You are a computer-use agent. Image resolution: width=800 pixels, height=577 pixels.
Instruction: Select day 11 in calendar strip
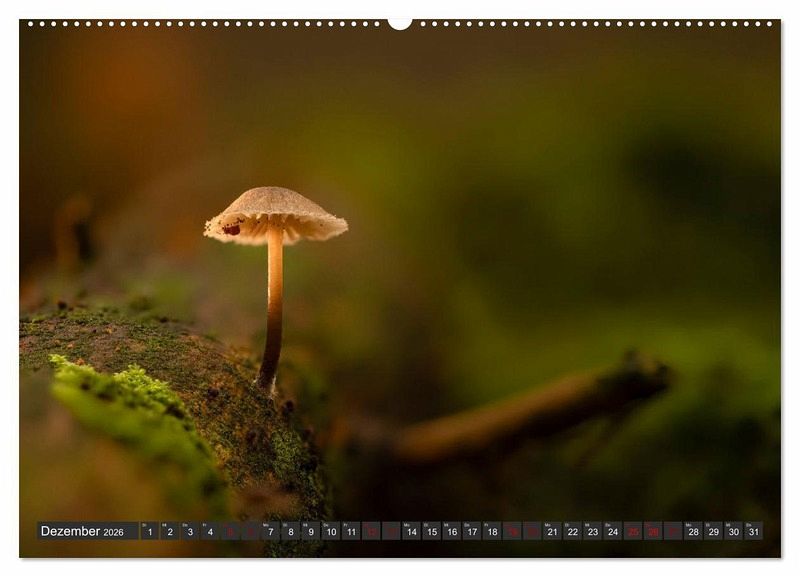pyautogui.click(x=351, y=531)
